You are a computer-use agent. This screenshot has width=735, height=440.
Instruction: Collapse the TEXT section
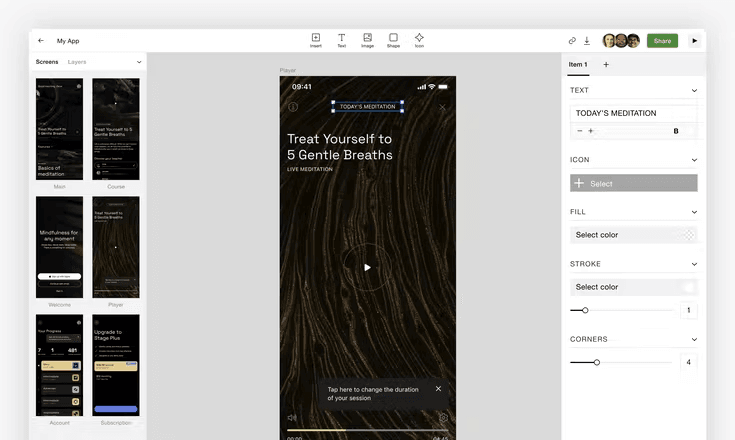click(694, 90)
